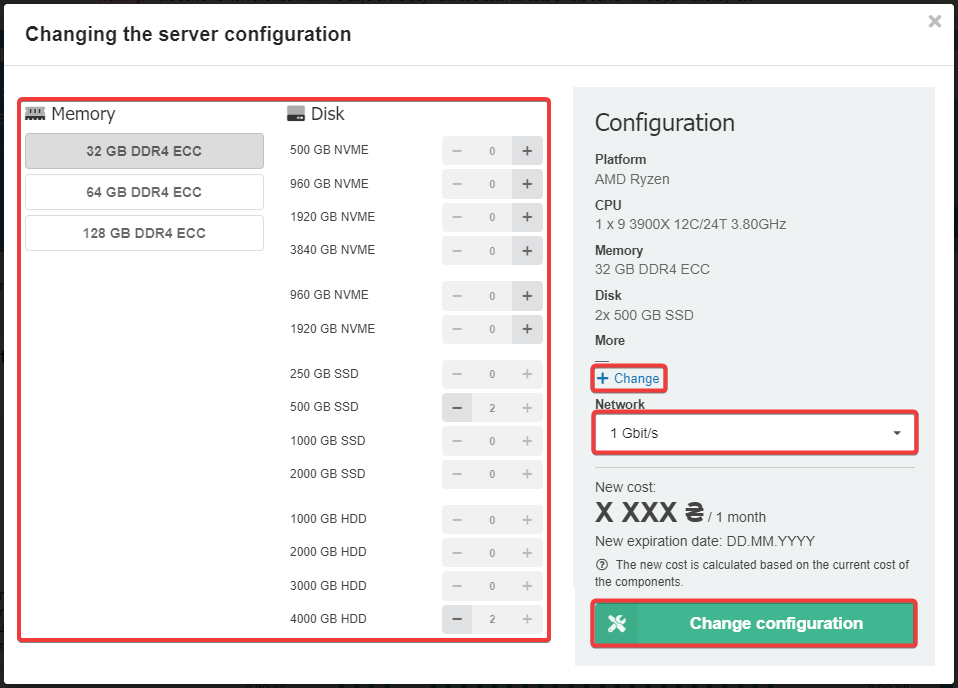Choose 64 GB DDR4 ECC memory

144,192
